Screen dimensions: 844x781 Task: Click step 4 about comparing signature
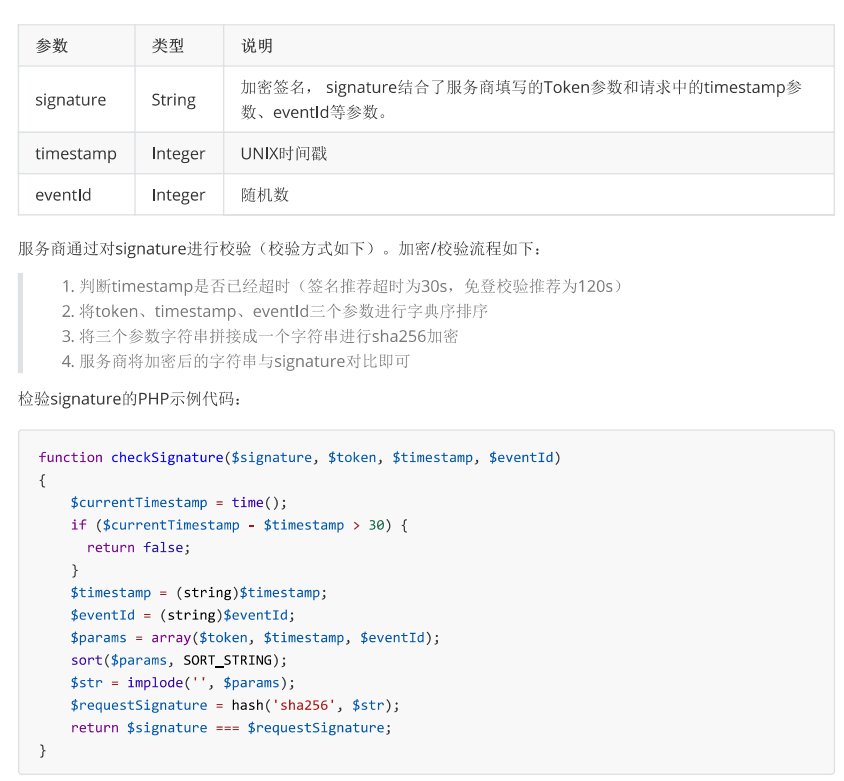point(236,361)
